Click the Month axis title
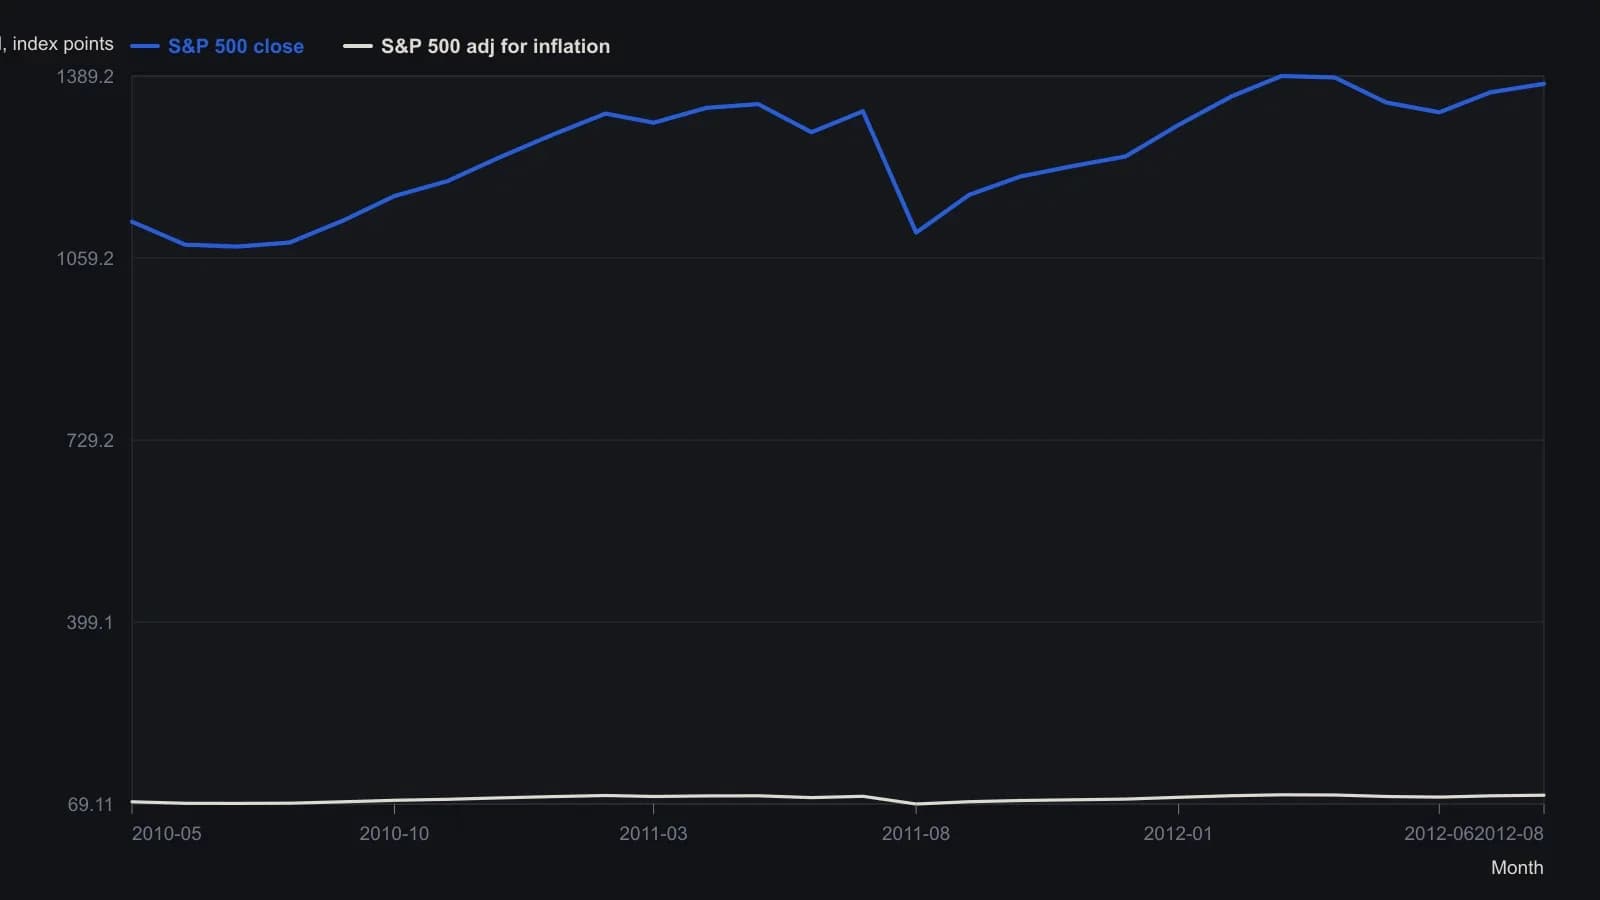 coord(1517,868)
